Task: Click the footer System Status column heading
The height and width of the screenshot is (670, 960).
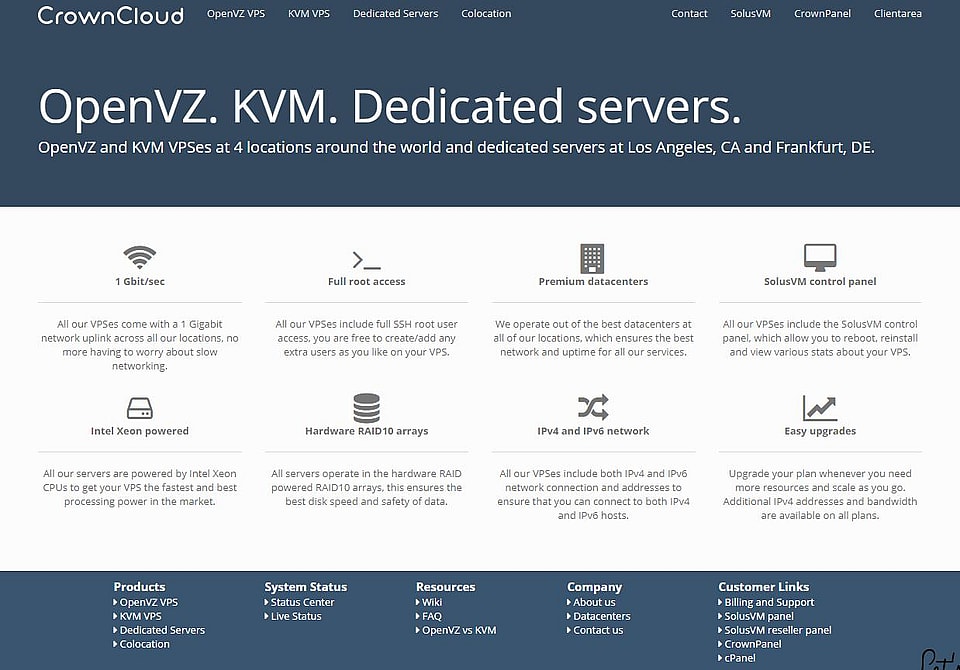Action: click(x=306, y=587)
